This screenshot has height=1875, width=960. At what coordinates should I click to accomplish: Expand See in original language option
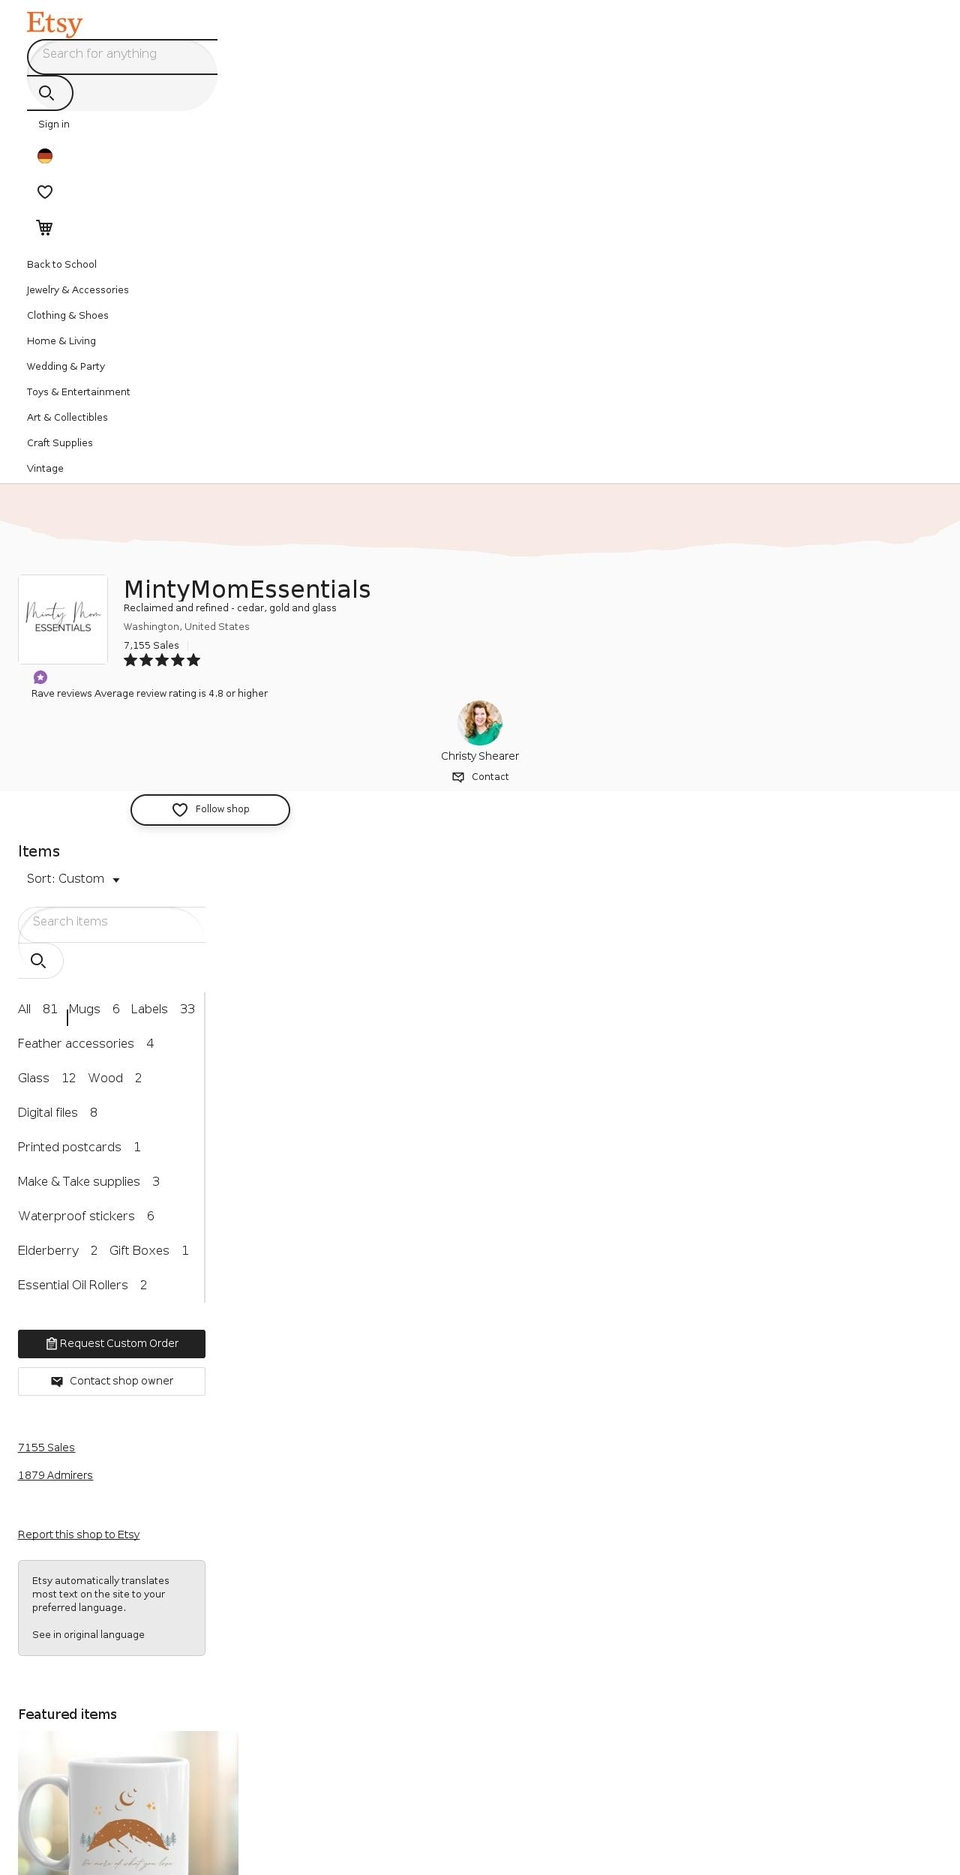click(88, 1634)
